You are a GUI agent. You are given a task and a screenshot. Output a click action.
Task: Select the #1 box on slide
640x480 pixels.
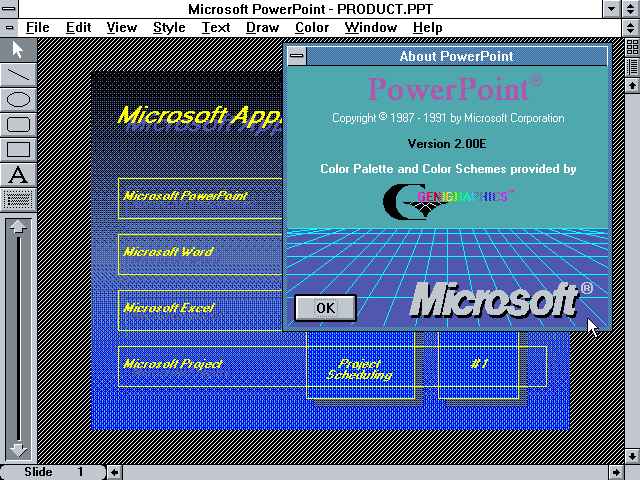[x=478, y=365]
